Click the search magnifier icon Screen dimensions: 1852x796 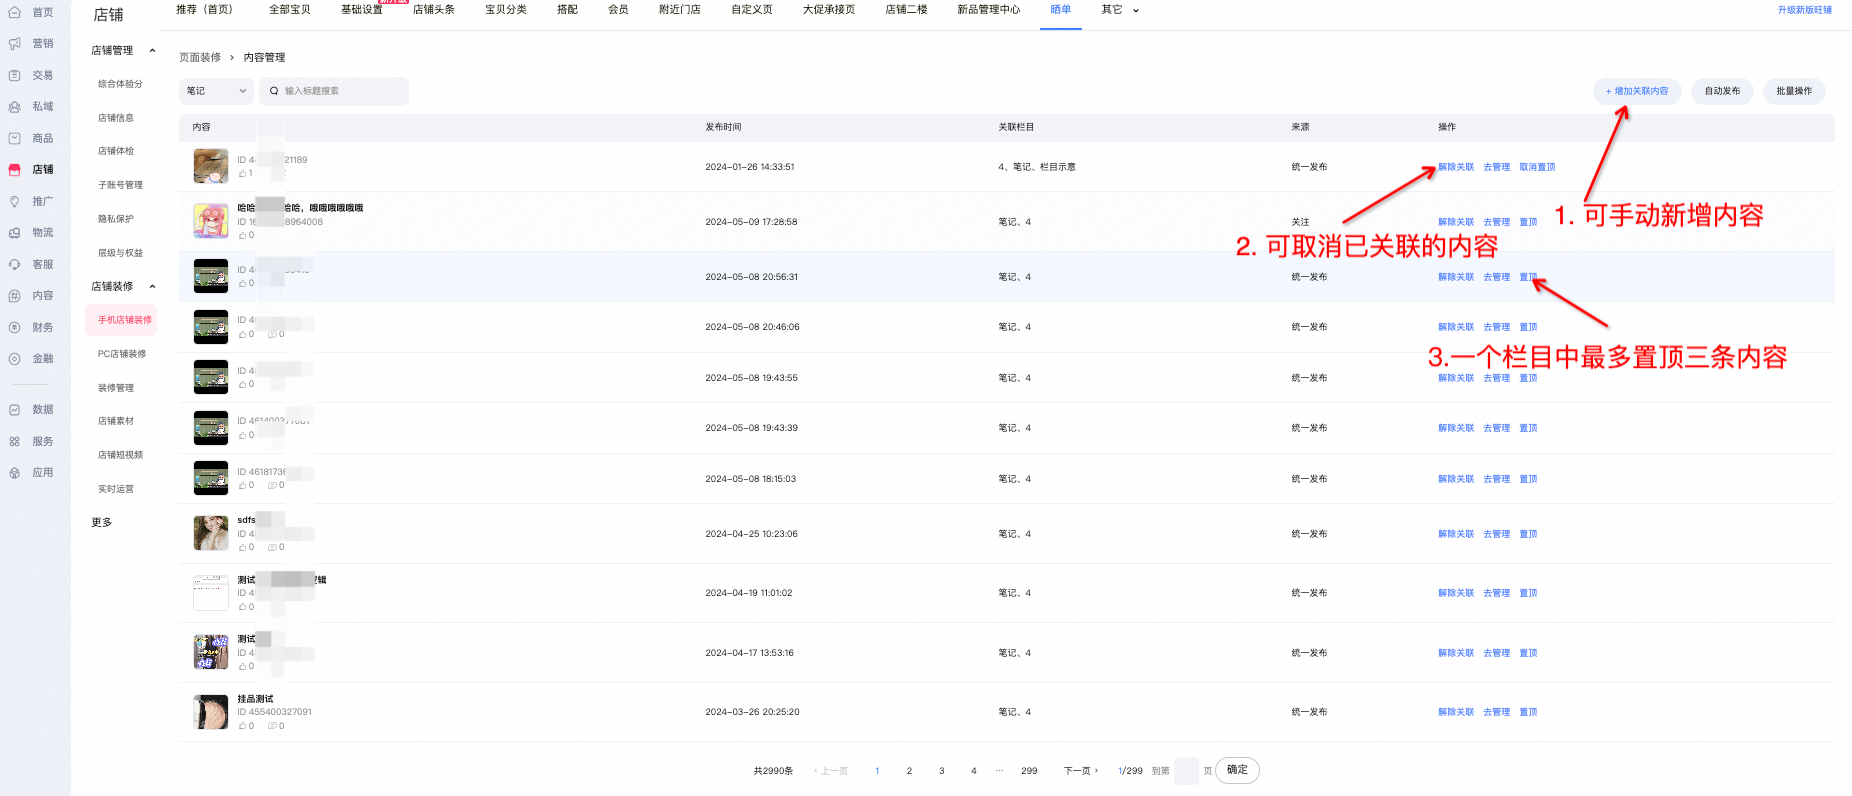click(x=274, y=91)
